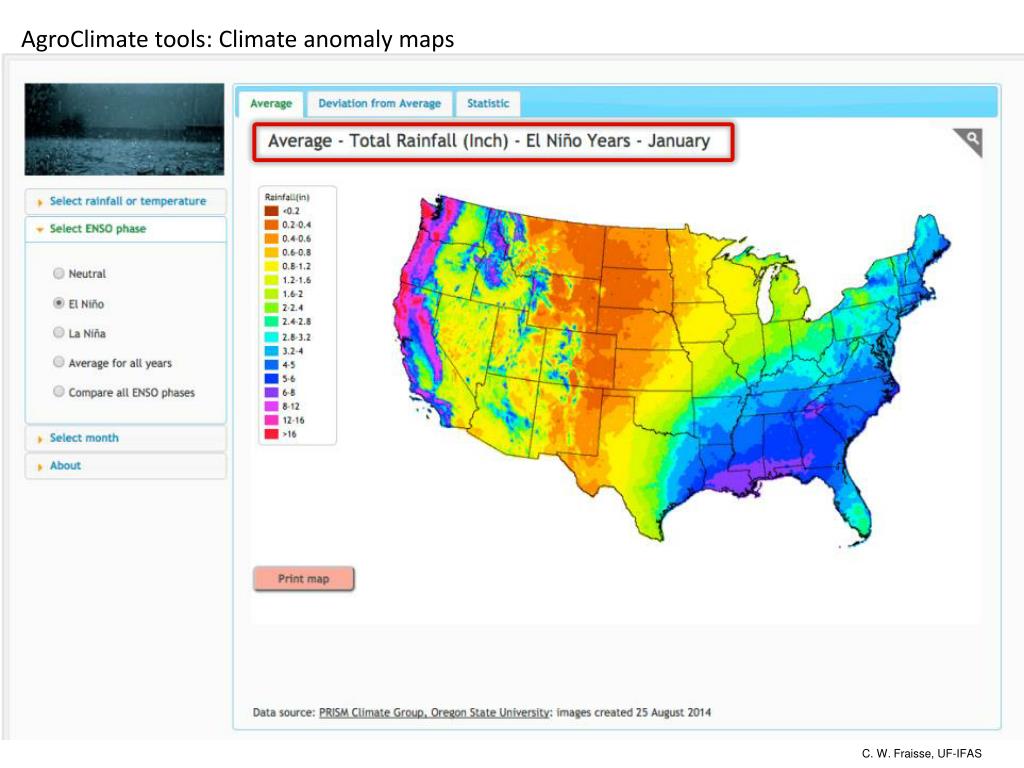Expand the Select month section
Screen dimensions: 1024x768
click(x=126, y=438)
